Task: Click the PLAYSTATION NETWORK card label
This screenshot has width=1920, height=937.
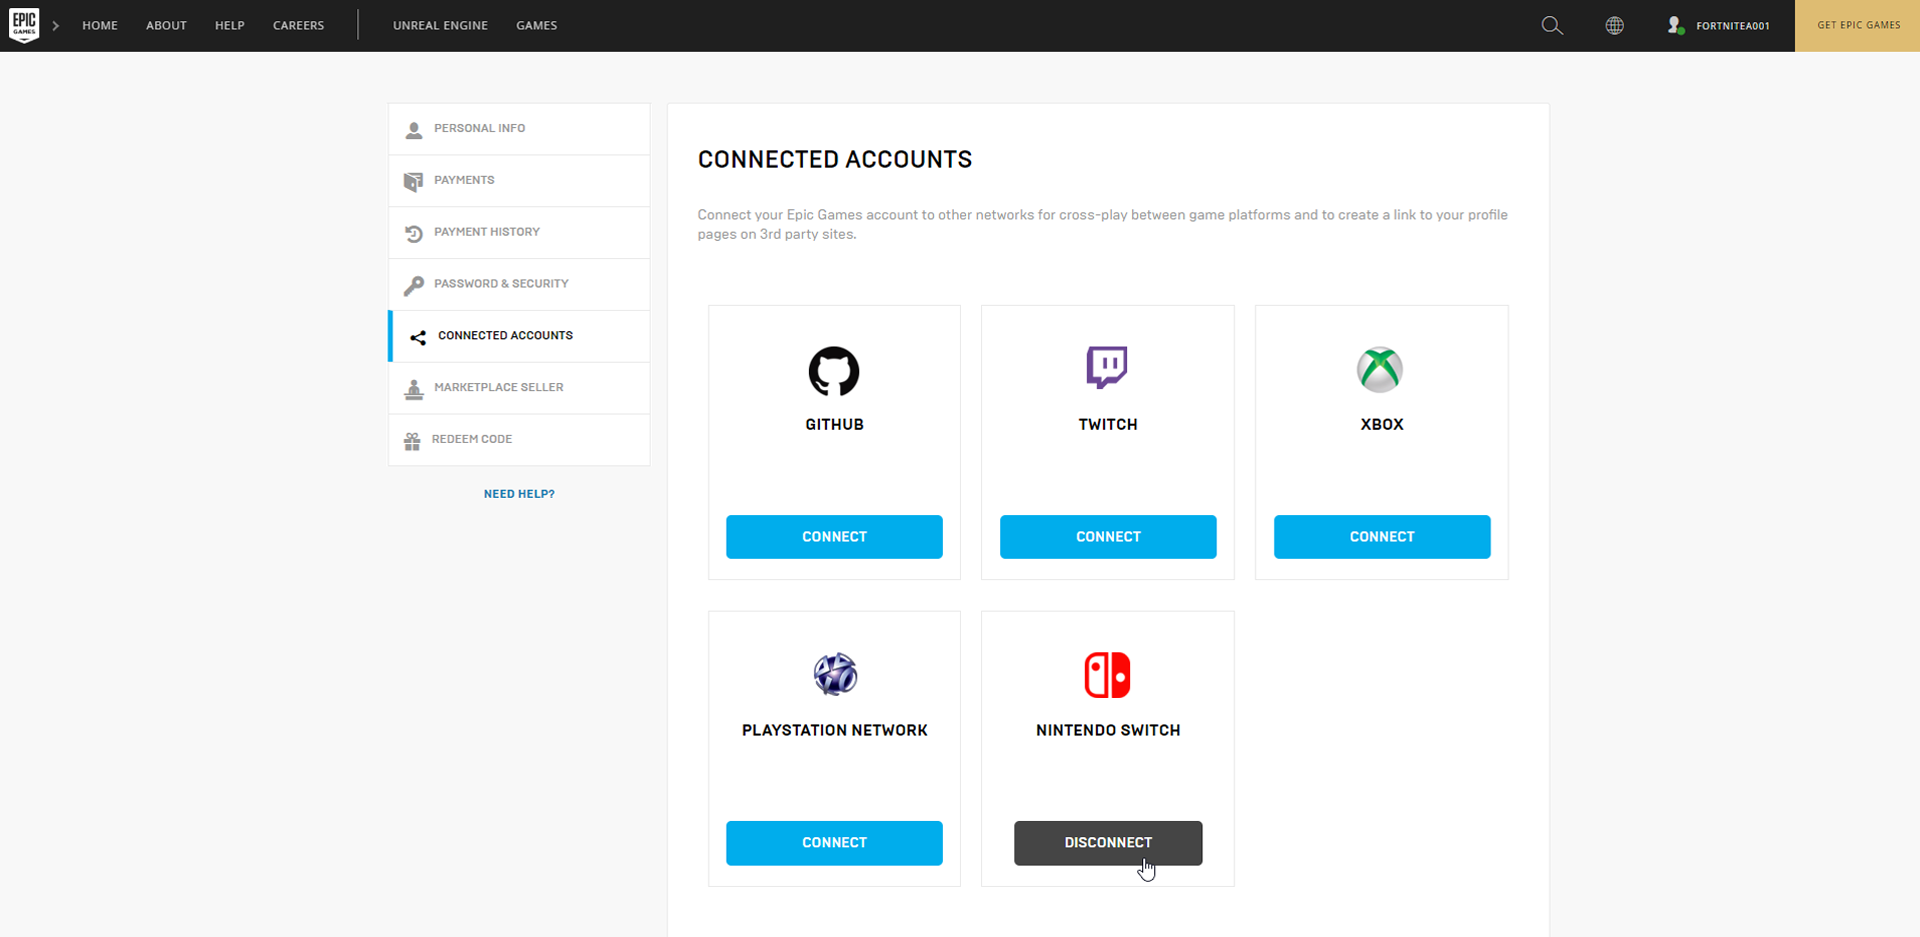Action: [835, 731]
